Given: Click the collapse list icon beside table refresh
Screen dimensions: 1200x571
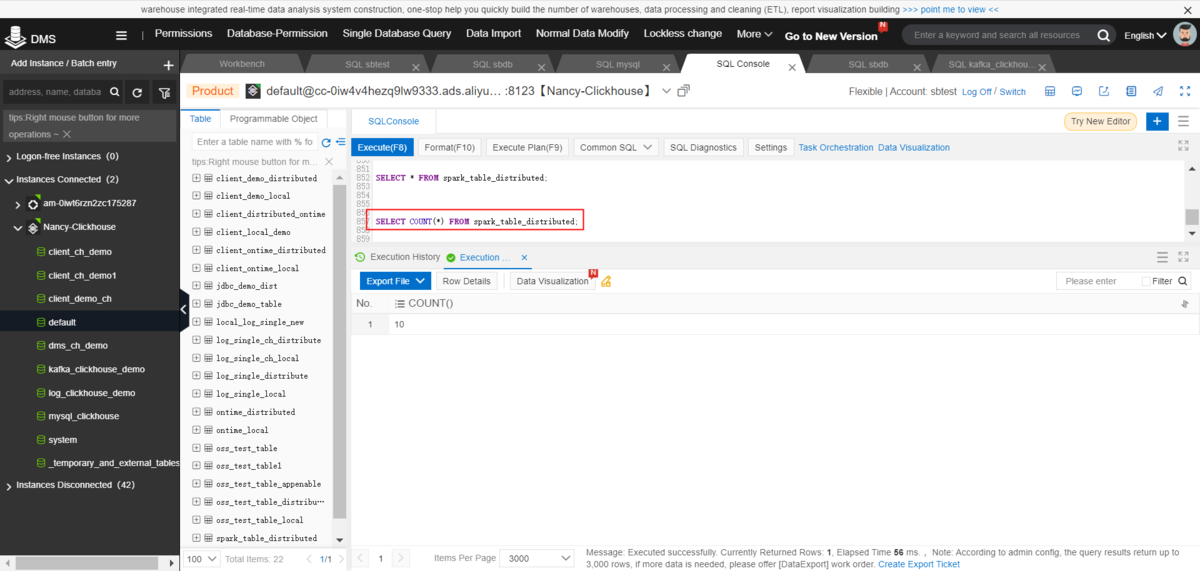Looking at the screenshot, I should (341, 142).
